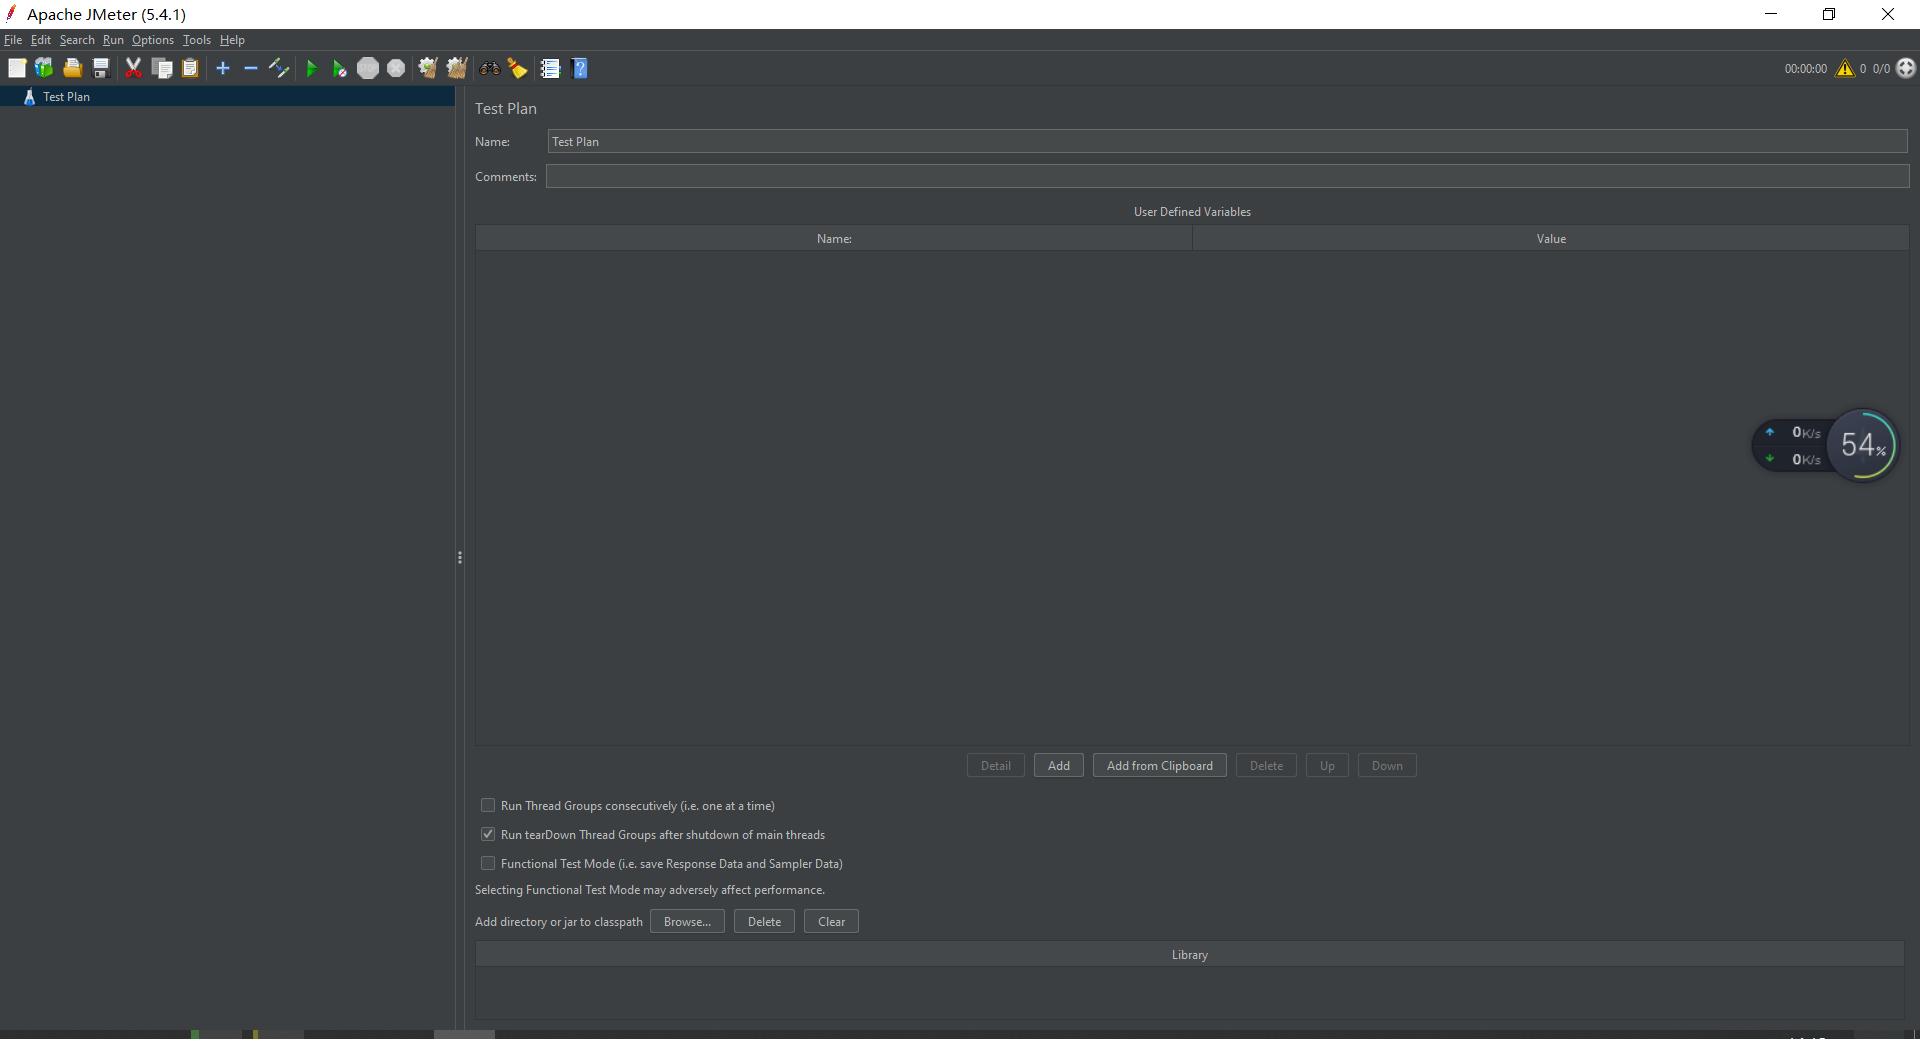This screenshot has width=1920, height=1039.
Task: Start the test with the green play icon
Action: click(312, 68)
